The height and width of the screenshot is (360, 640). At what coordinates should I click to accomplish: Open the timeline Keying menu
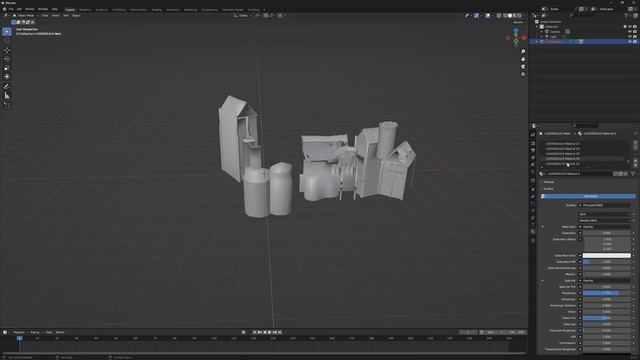[35, 332]
